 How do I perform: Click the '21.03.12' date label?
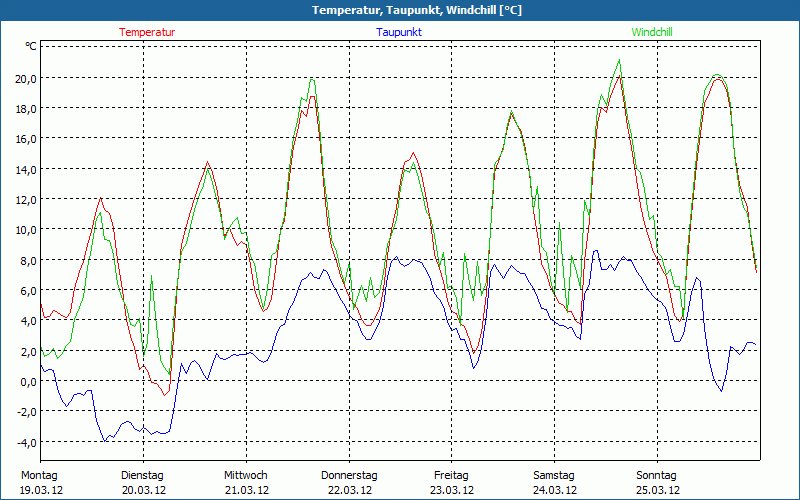tap(247, 490)
